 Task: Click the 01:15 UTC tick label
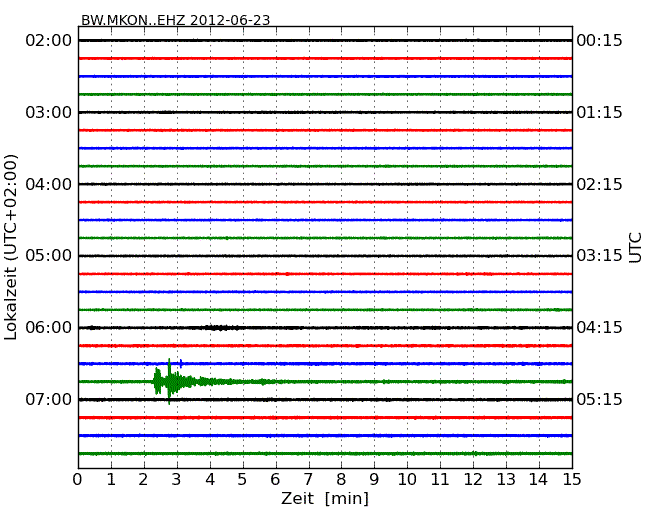click(x=599, y=112)
